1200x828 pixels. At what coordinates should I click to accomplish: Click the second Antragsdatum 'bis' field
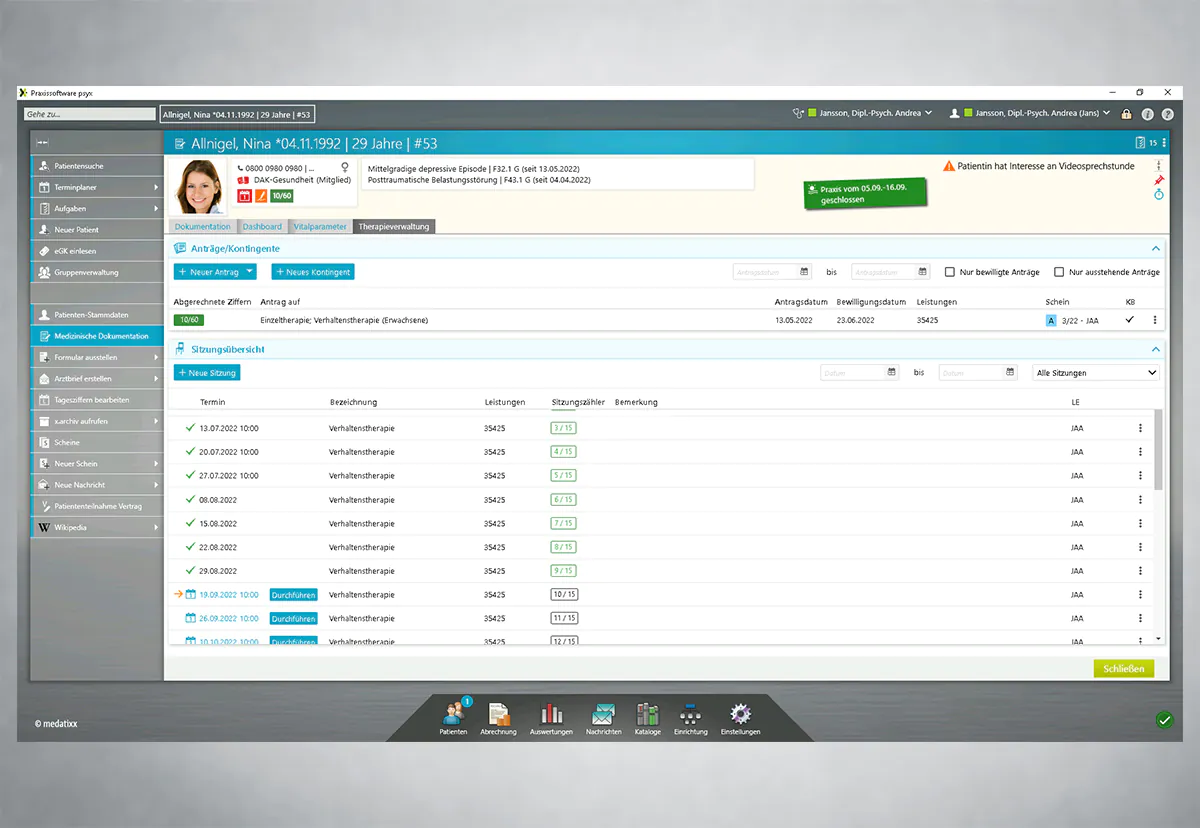point(890,272)
